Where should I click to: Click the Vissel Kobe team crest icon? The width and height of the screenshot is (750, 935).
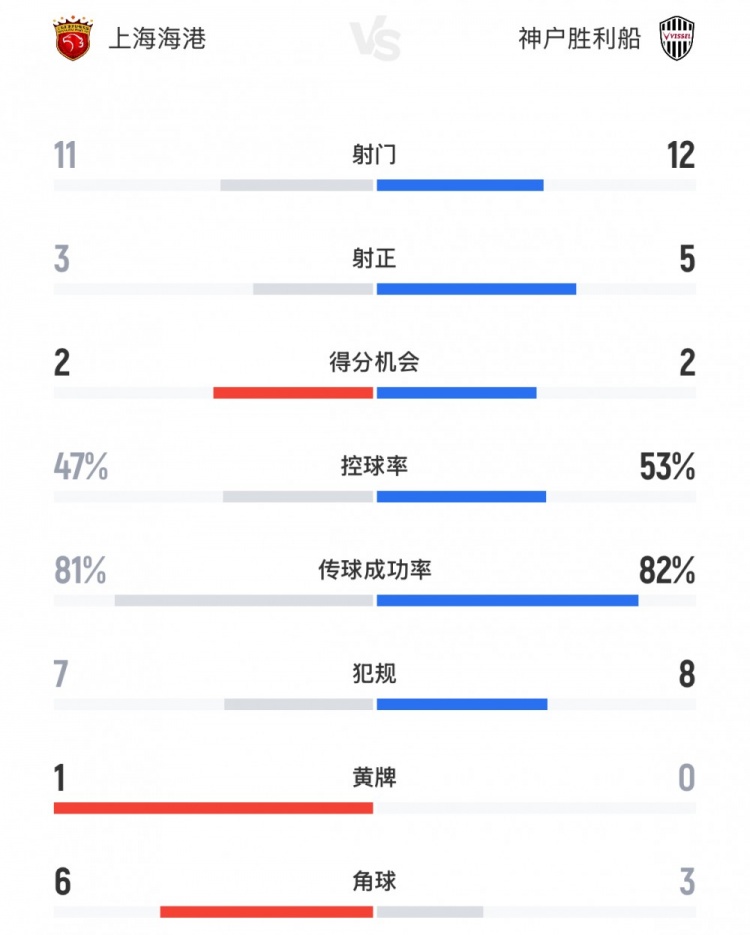(677, 40)
